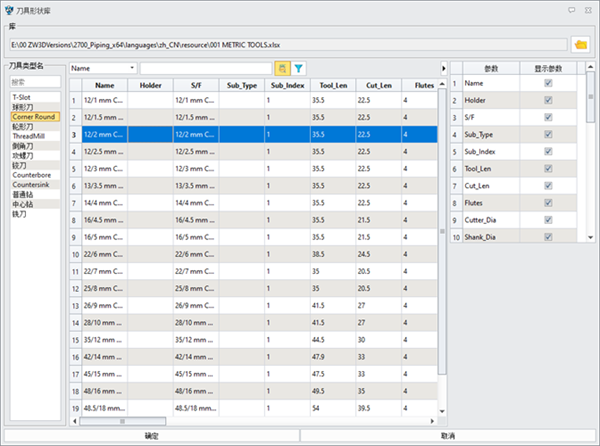
Task: Click the Cut_Len column header
Action: point(378,86)
